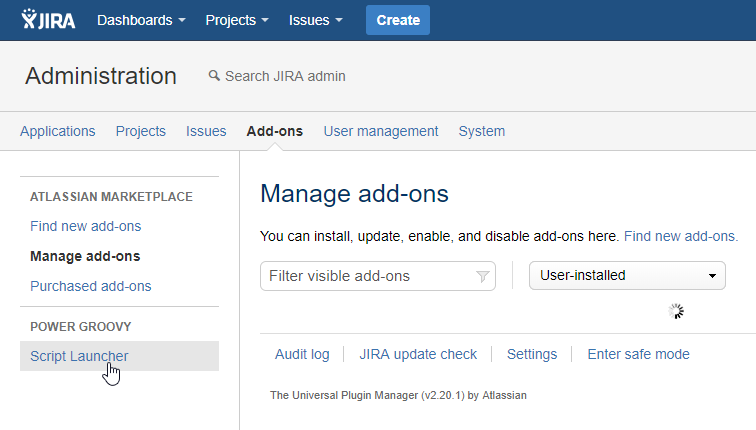This screenshot has width=756, height=430.
Task: Launch Script Launcher from sidebar
Action: (x=79, y=356)
